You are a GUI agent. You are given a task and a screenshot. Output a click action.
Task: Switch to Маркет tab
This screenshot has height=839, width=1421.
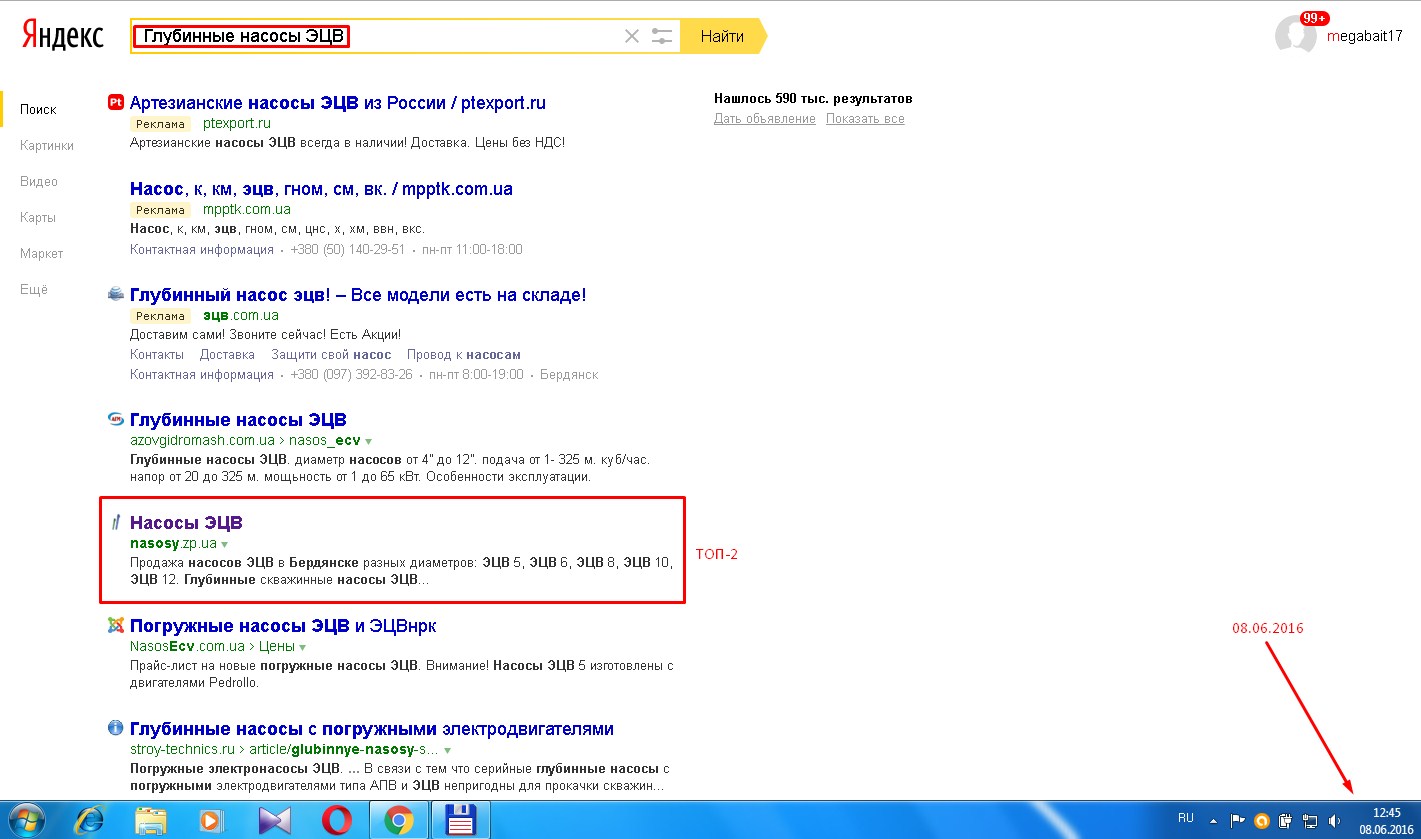pyautogui.click(x=41, y=253)
